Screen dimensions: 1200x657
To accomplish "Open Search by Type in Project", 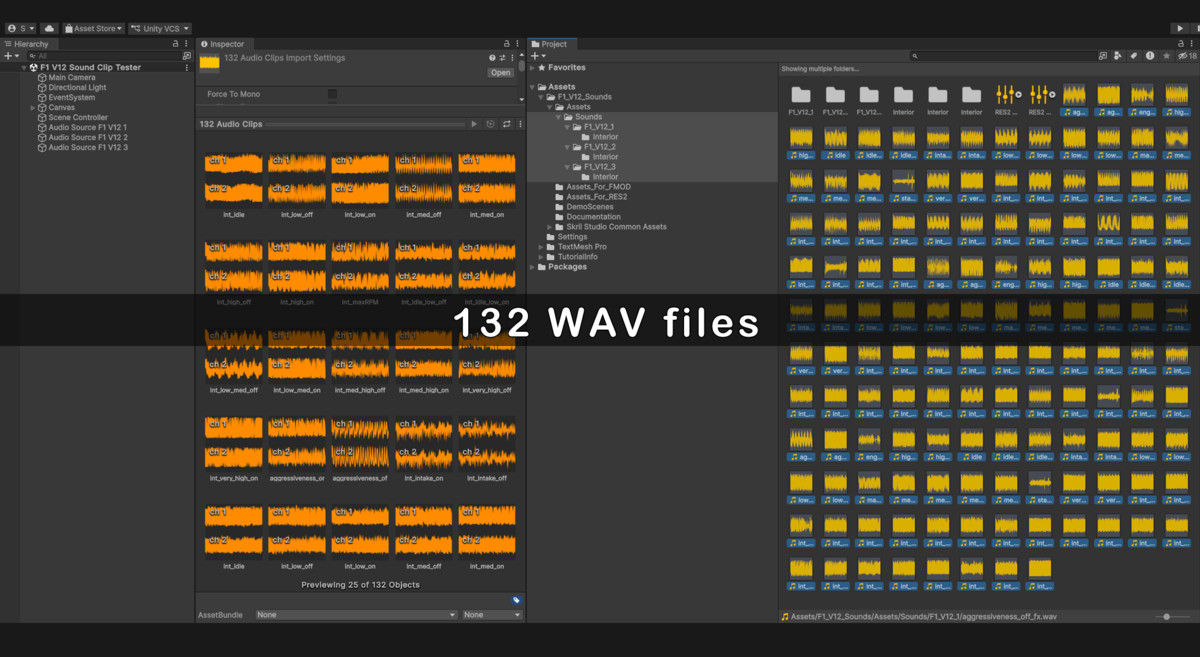I will 1118,56.
